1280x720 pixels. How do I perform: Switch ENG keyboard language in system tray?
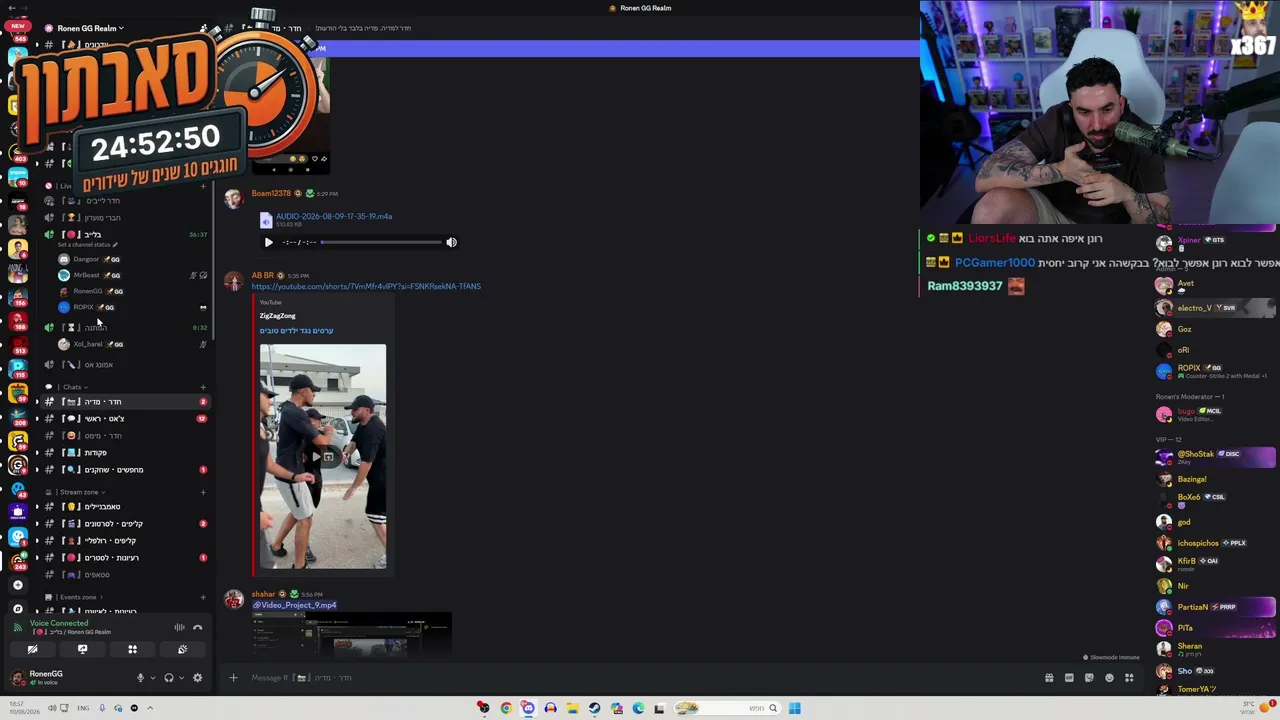(x=83, y=708)
